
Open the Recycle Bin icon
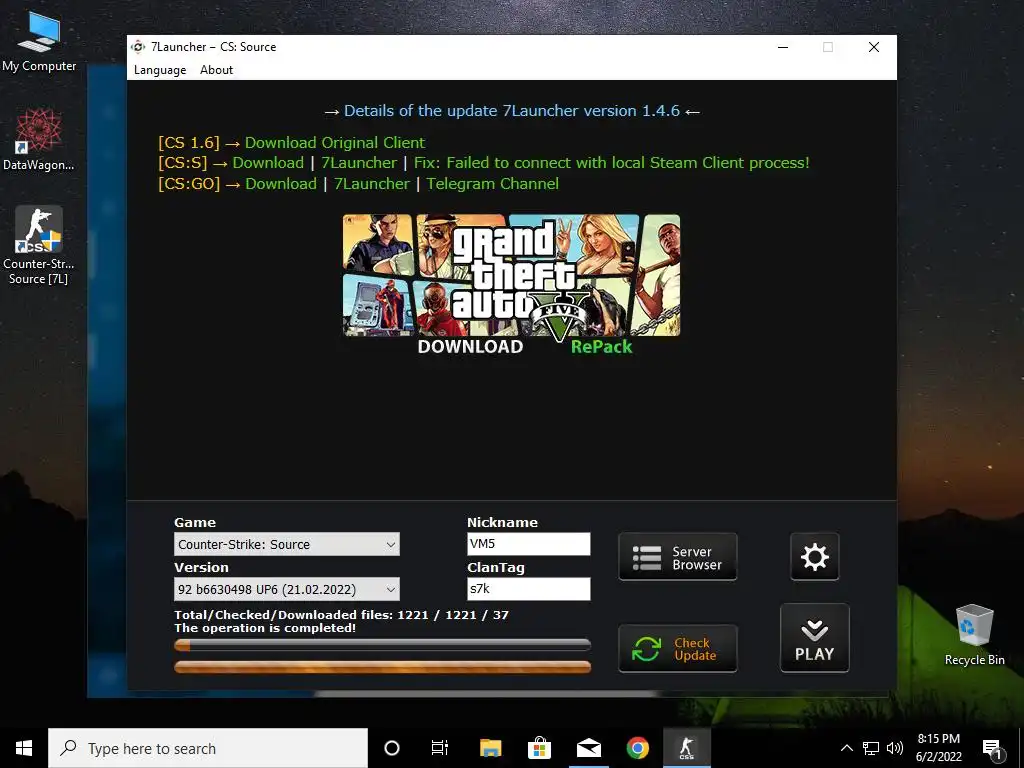[x=974, y=635]
